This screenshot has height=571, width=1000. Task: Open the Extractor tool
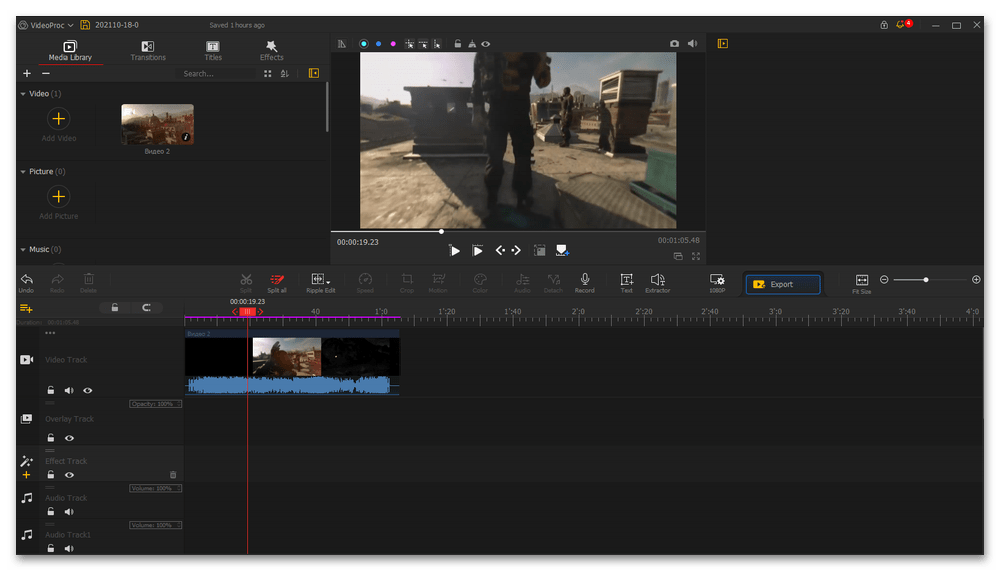[x=657, y=280]
